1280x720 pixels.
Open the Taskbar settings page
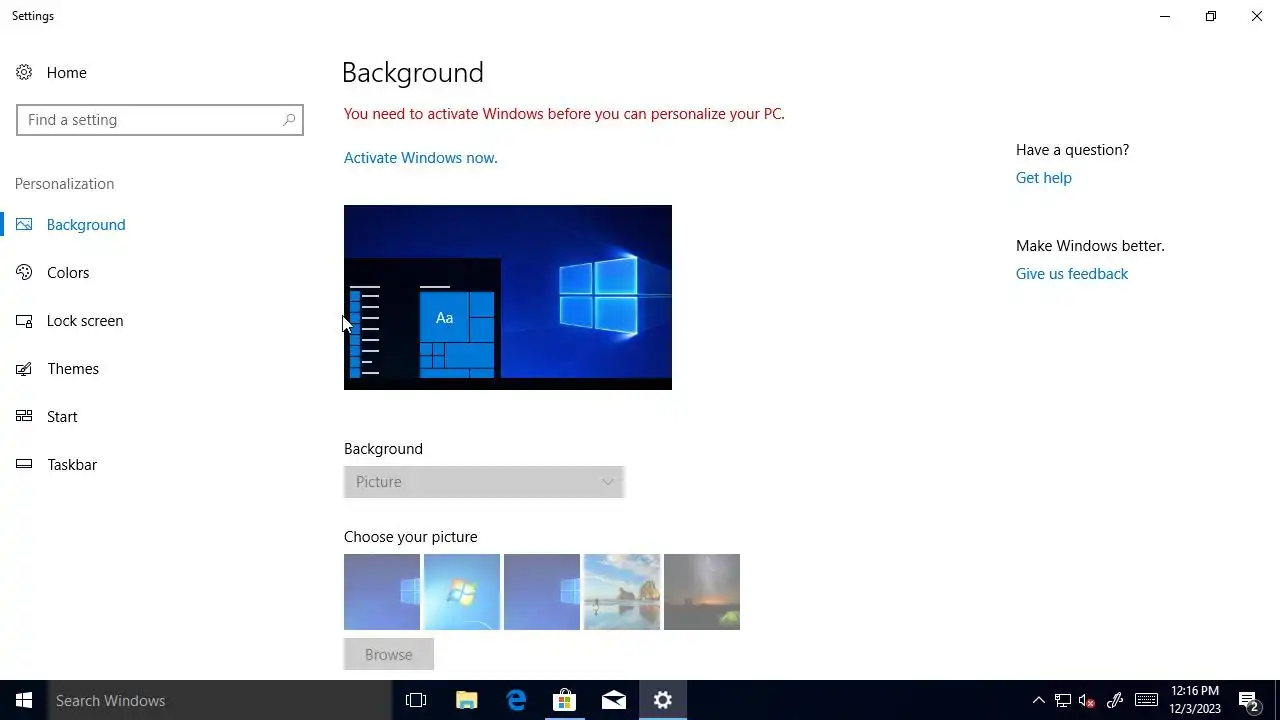point(72,464)
